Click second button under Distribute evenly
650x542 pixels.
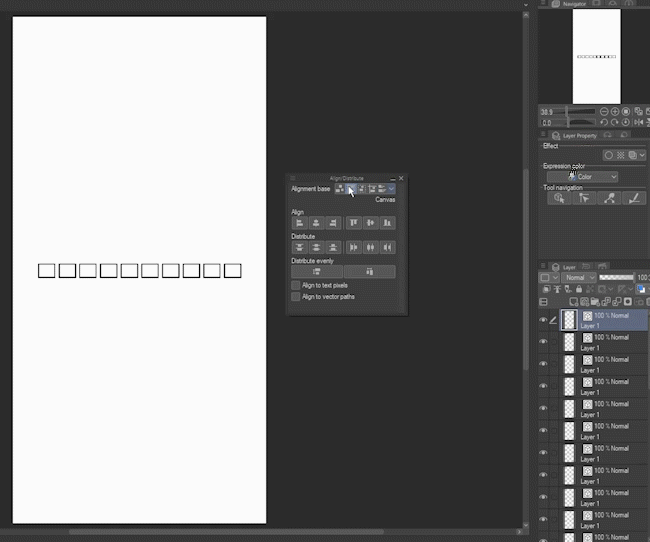click(369, 272)
